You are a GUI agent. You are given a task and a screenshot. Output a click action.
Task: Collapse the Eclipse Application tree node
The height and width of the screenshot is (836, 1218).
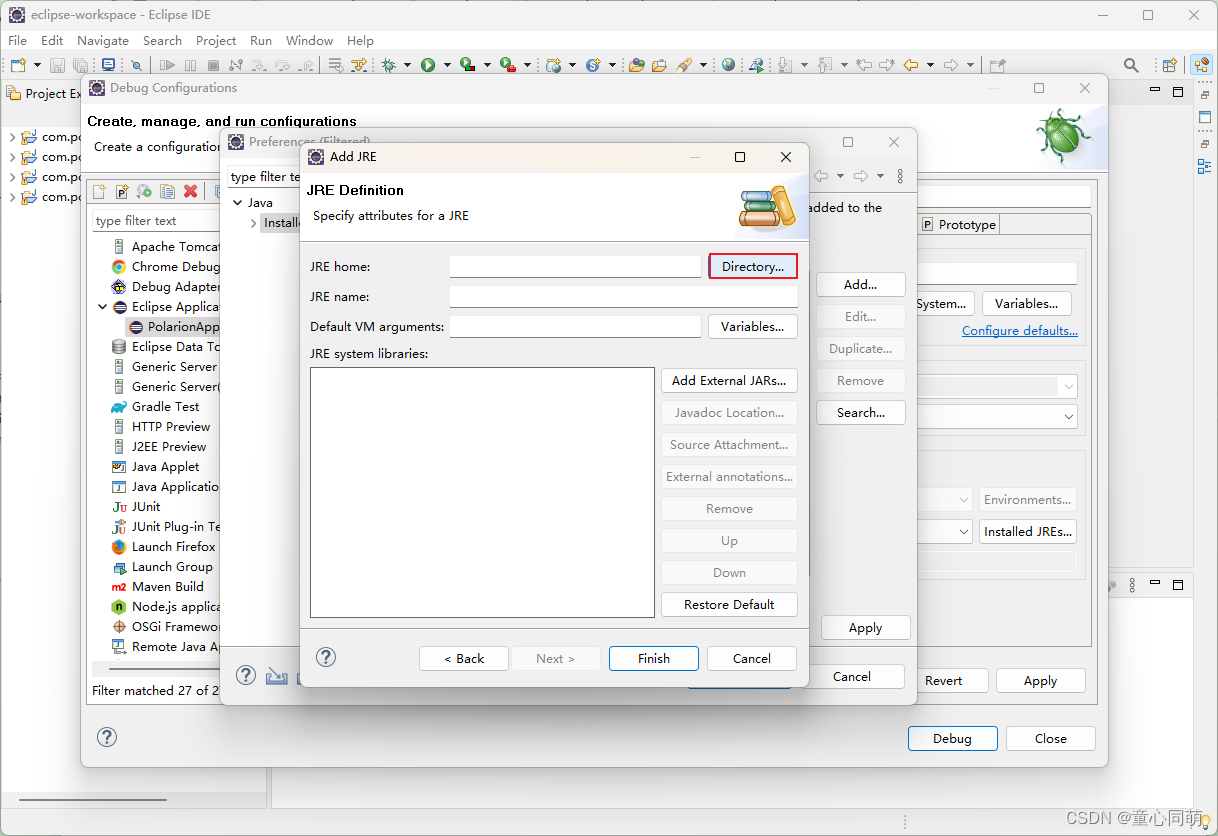tap(103, 307)
